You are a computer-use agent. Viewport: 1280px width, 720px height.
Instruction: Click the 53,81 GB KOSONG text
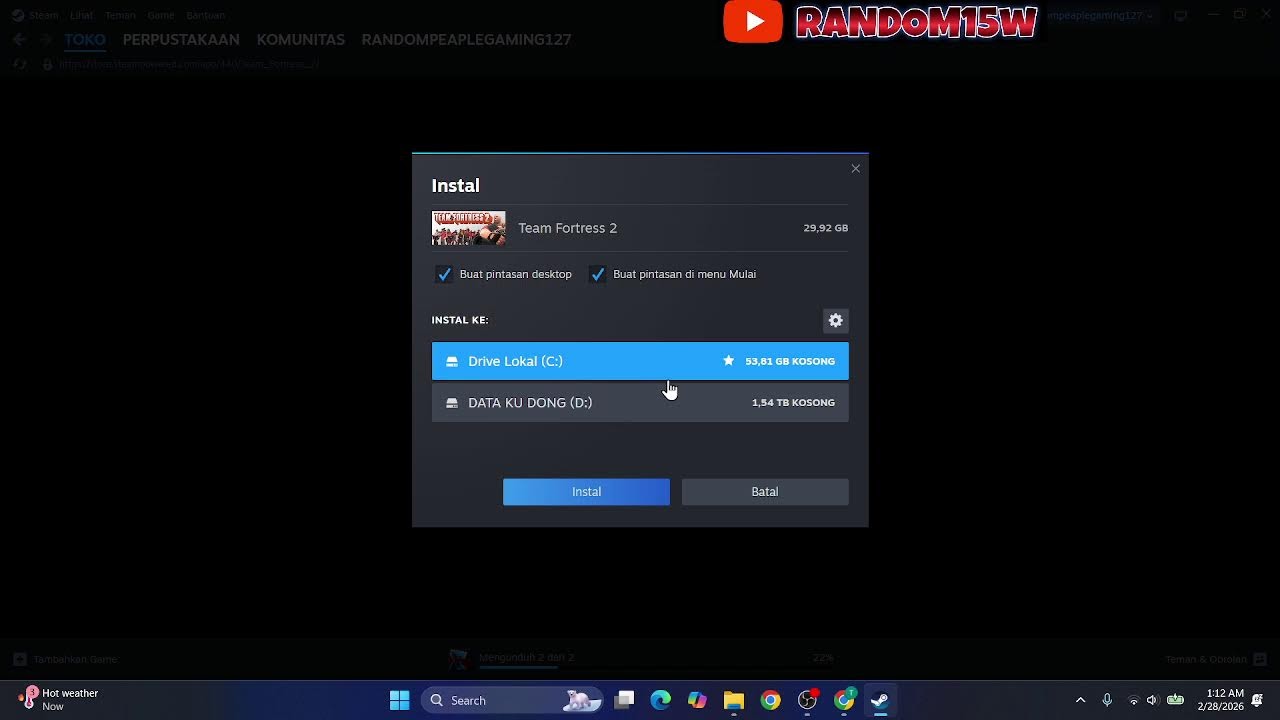coord(790,361)
